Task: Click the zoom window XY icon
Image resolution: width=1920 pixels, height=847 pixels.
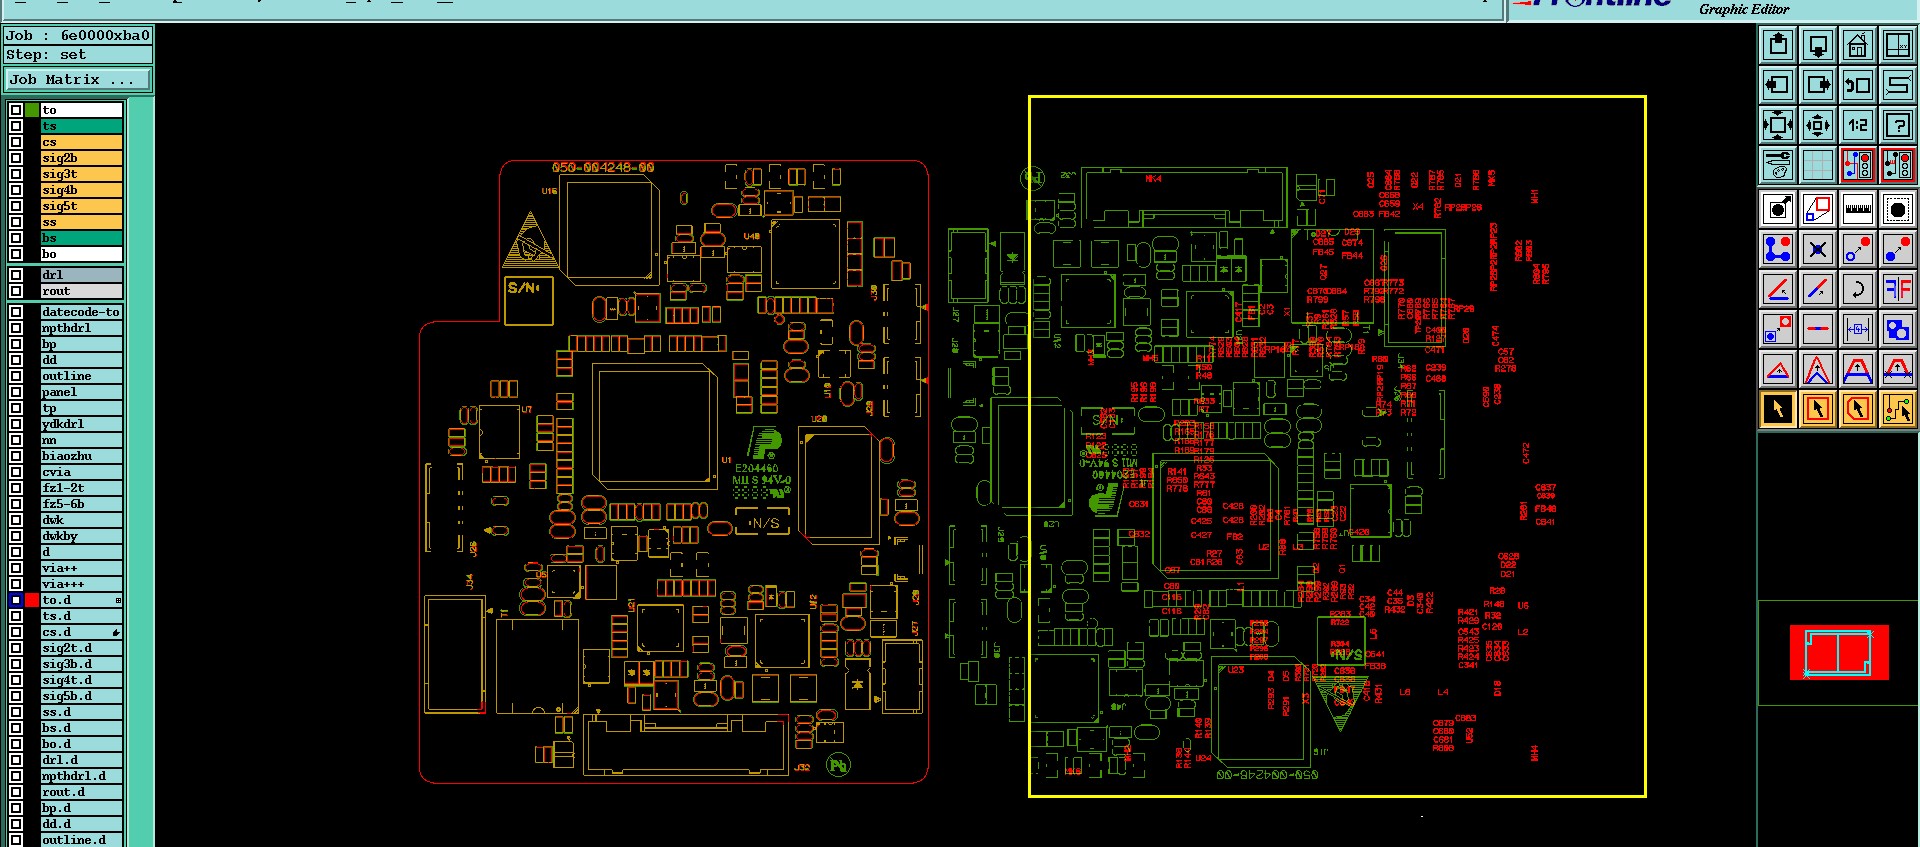Action: click(x=1898, y=45)
